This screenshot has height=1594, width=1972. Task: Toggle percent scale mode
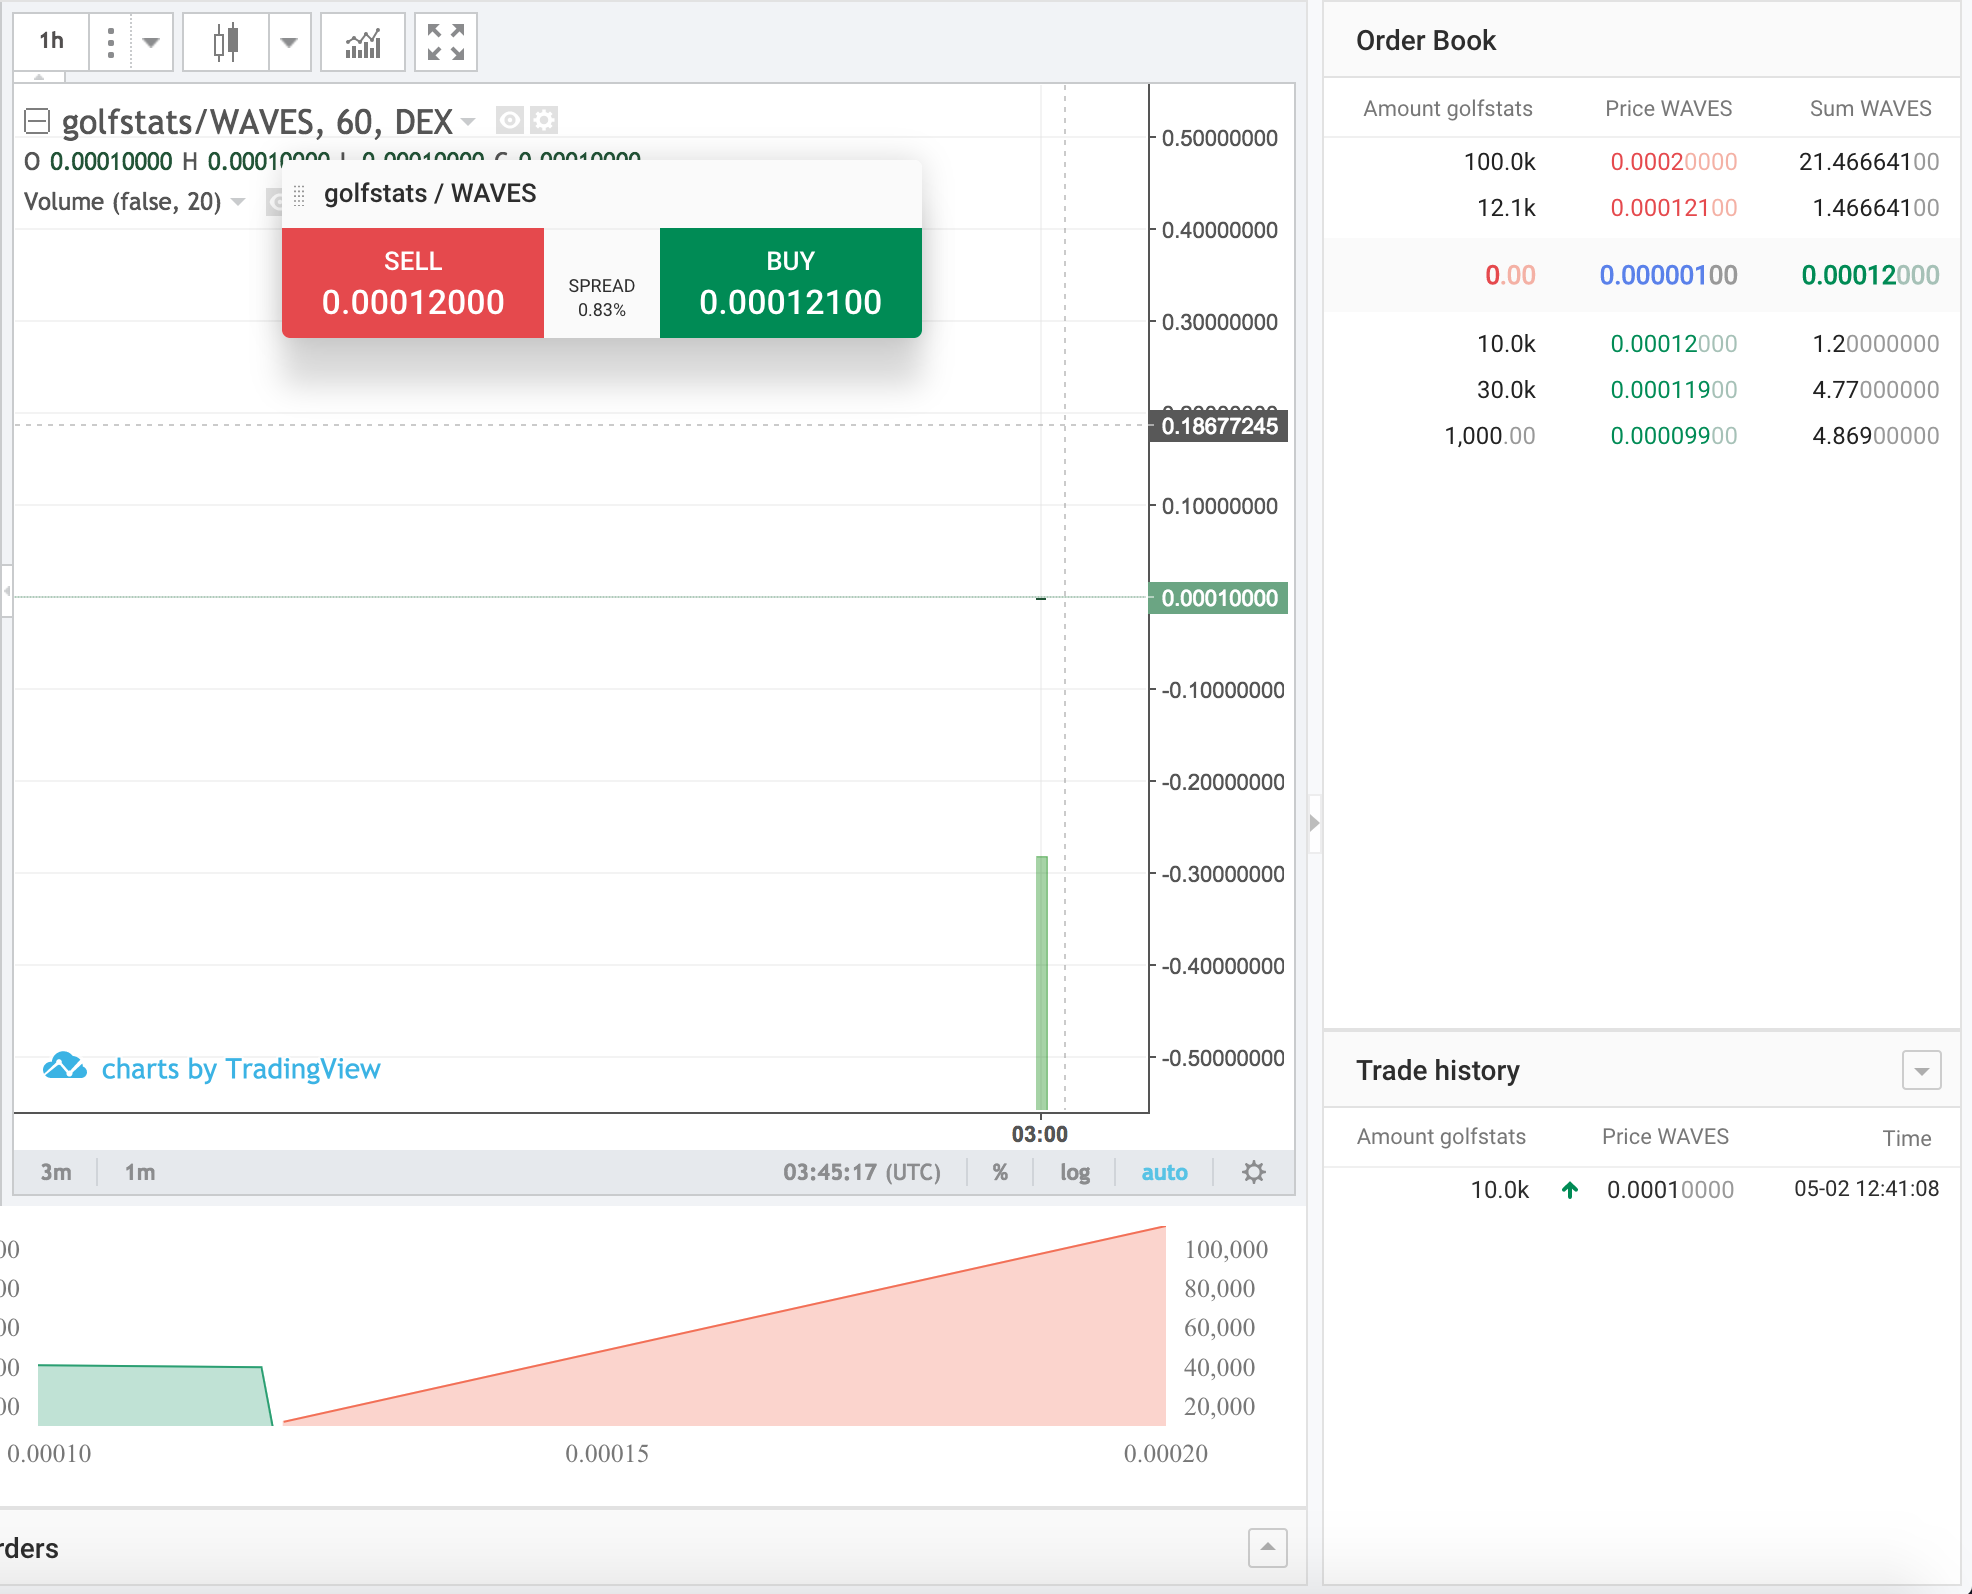coord(1000,1172)
